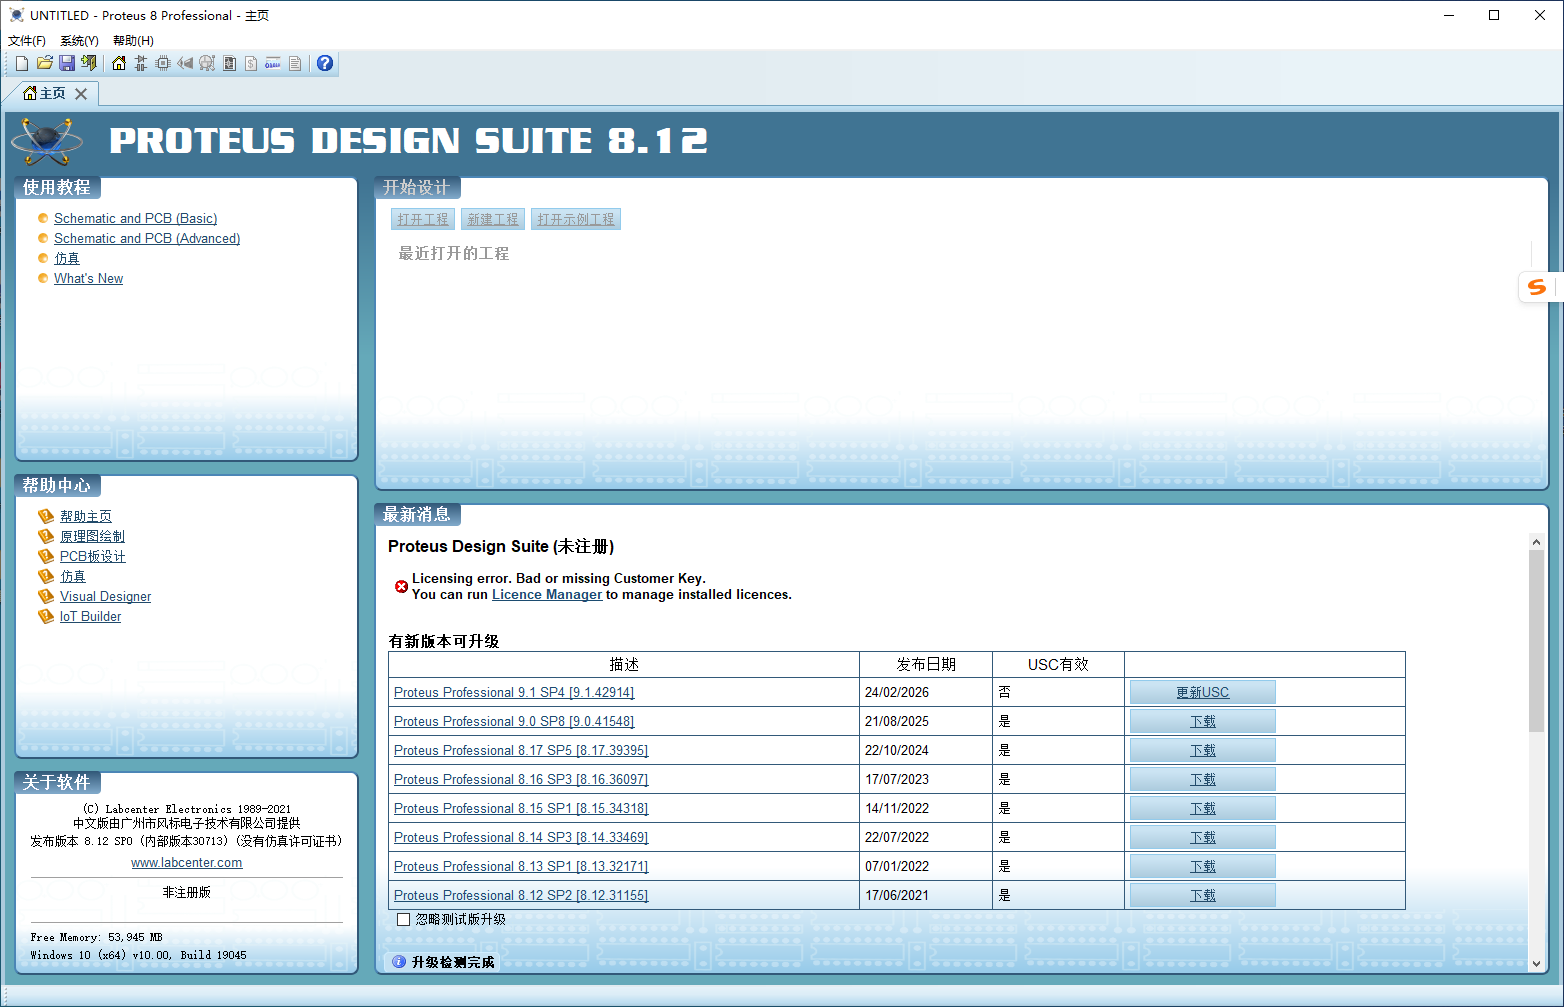Open the Design Explorer toolbar icon
This screenshot has width=1564, height=1007.
point(229,63)
